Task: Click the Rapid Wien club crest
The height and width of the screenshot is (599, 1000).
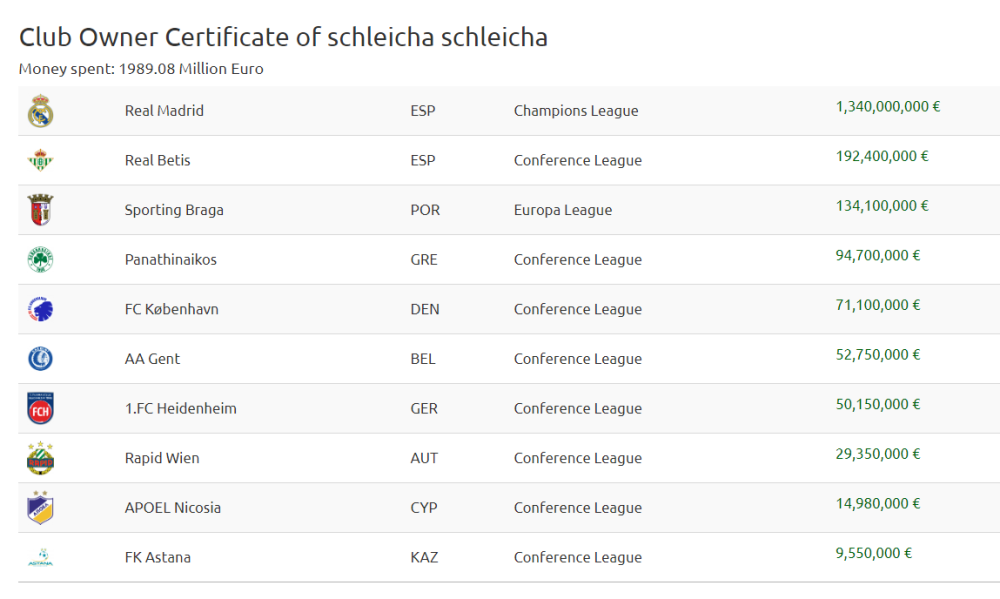Action: (x=40, y=458)
